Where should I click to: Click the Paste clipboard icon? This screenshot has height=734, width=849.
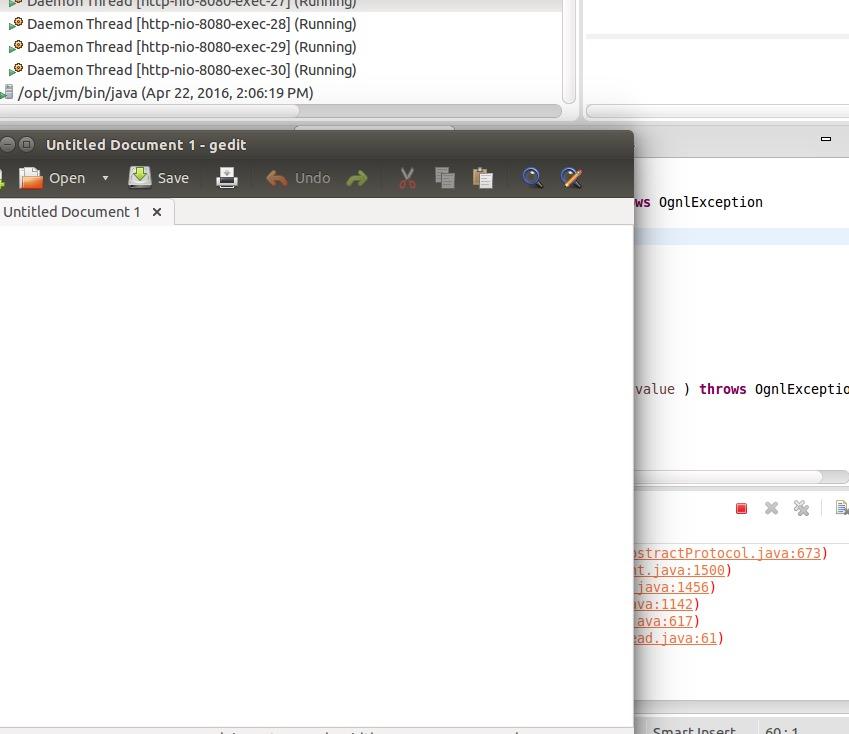(x=483, y=178)
